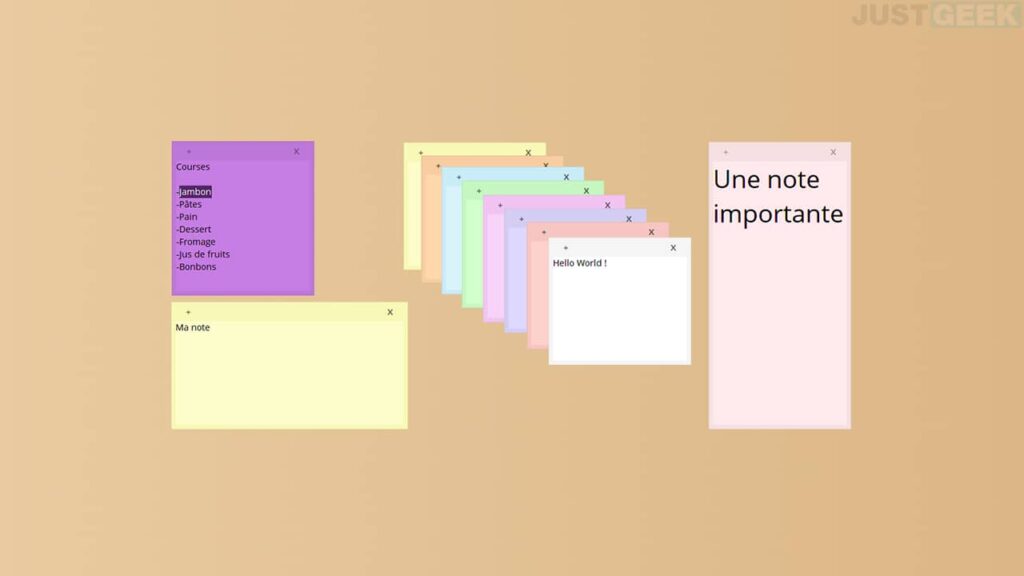Close the stacked light-purple note

click(x=607, y=205)
